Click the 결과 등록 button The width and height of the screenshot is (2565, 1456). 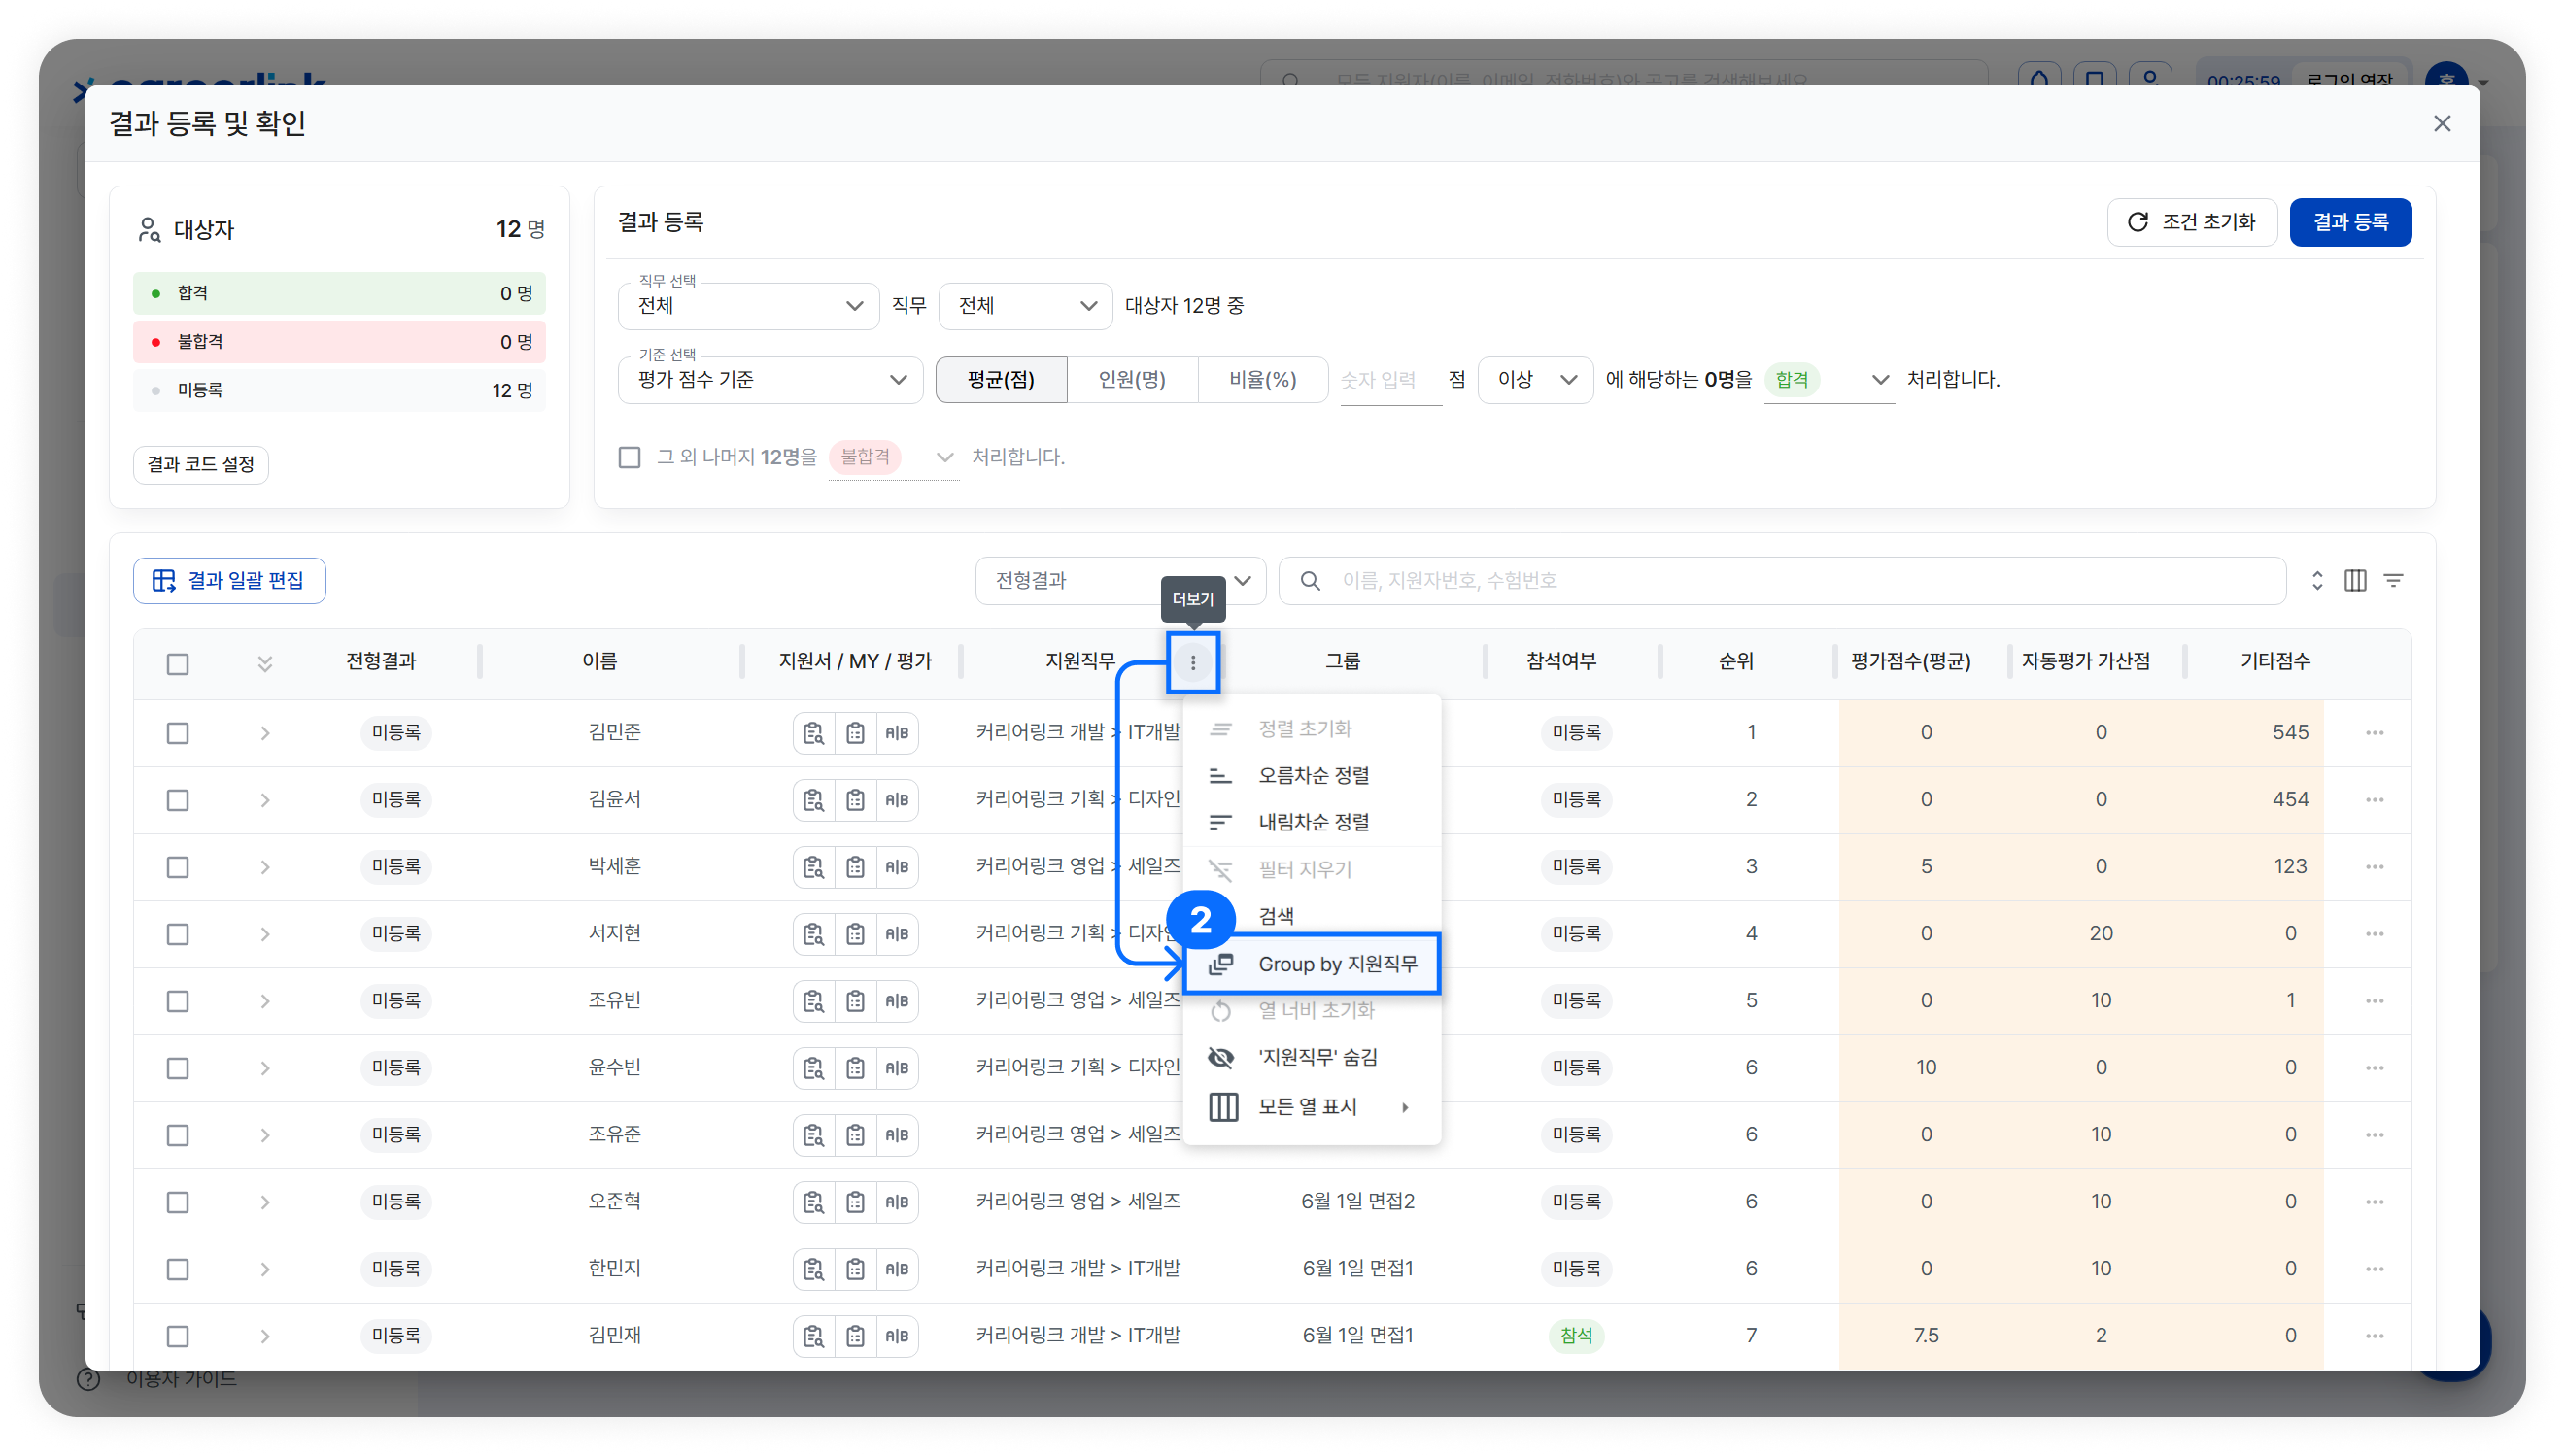(x=2350, y=222)
